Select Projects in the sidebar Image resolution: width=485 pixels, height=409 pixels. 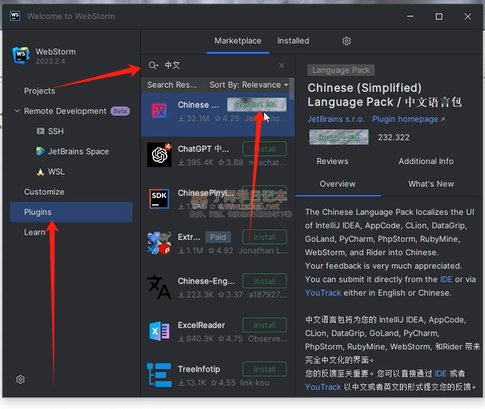point(39,91)
